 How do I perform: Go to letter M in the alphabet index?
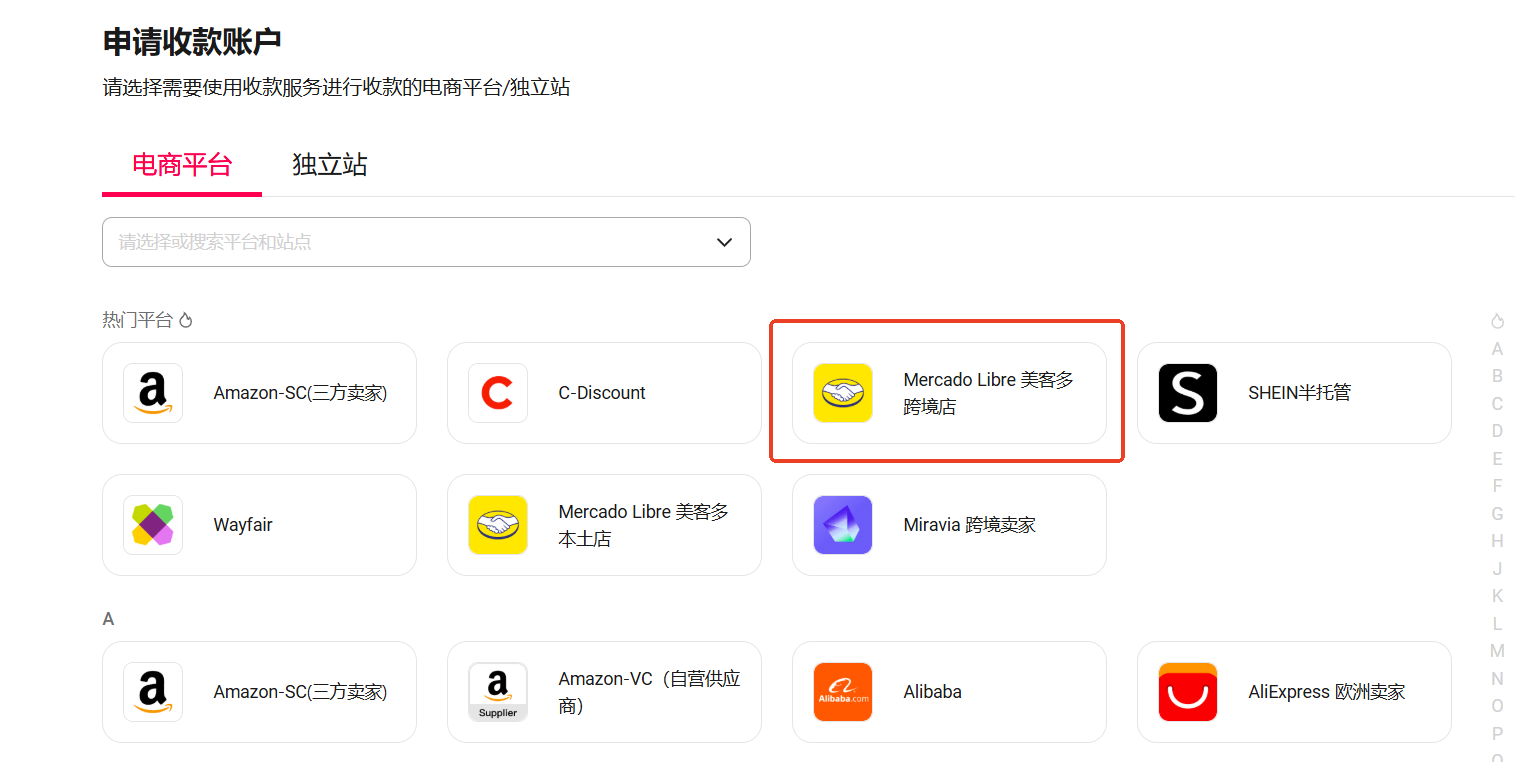pyautogui.click(x=1497, y=651)
